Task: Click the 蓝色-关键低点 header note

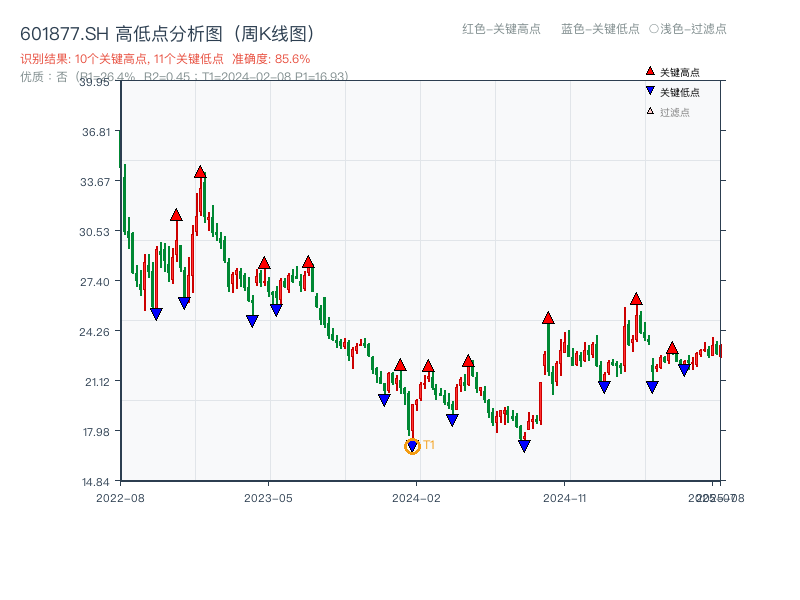Action: click(600, 29)
